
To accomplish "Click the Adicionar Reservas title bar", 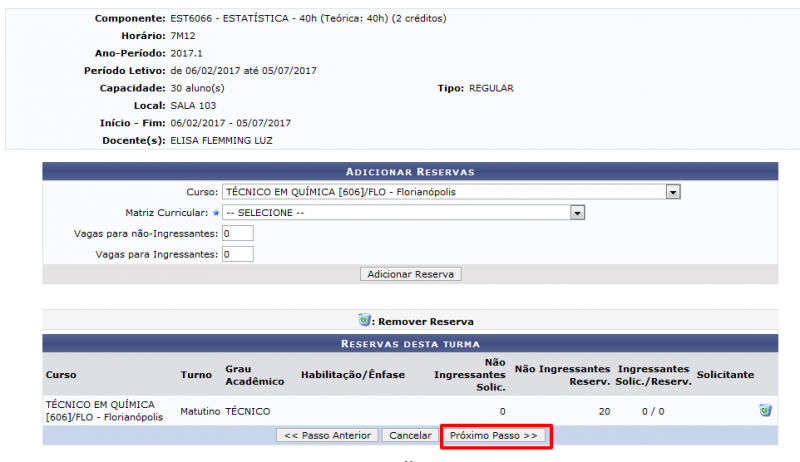I will (409, 172).
